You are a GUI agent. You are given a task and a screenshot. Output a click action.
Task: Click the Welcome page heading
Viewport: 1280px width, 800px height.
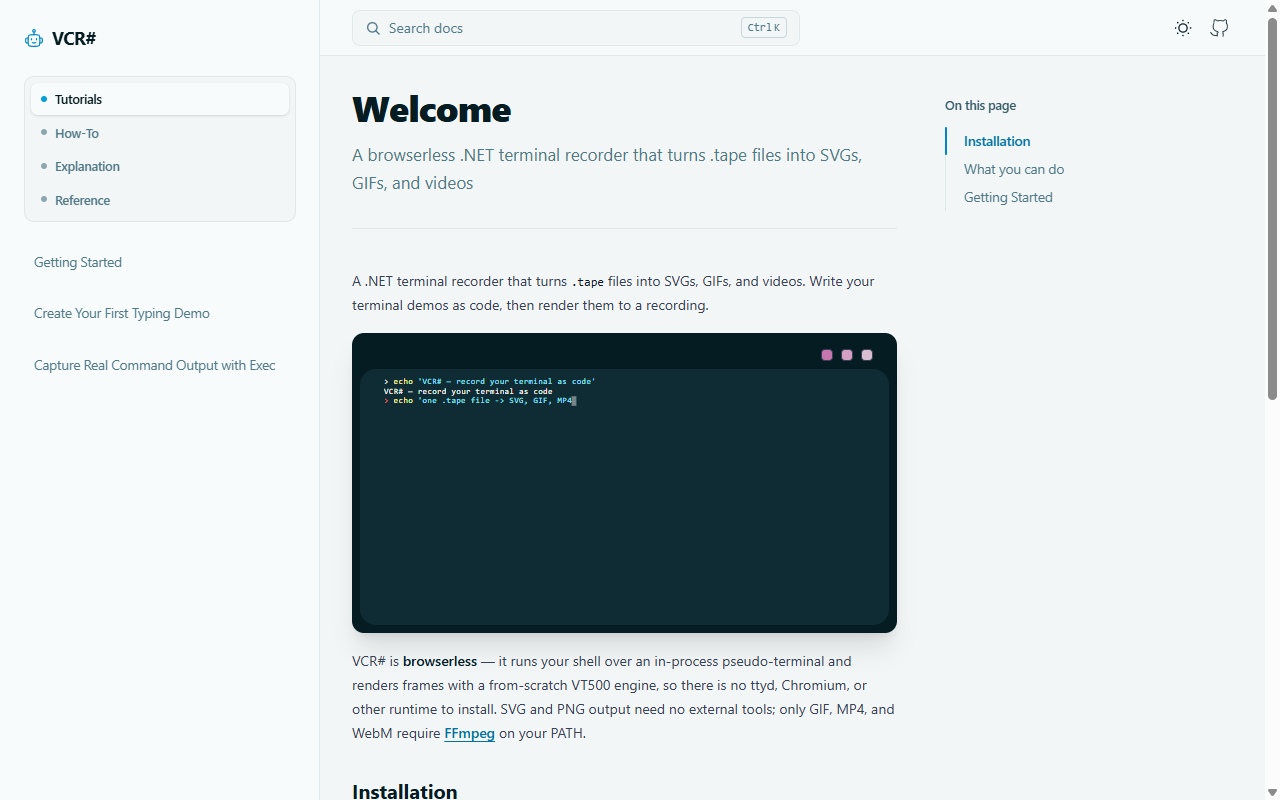[x=432, y=109]
